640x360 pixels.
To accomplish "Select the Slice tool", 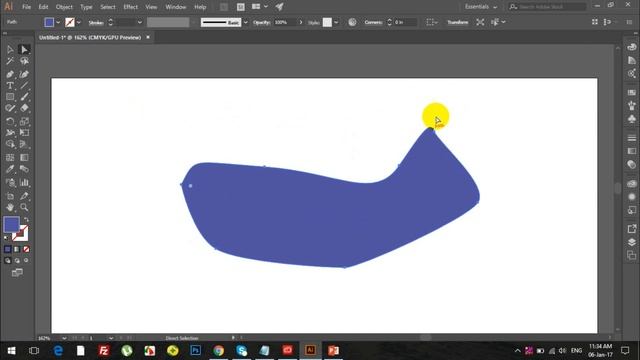I will [x=24, y=196].
